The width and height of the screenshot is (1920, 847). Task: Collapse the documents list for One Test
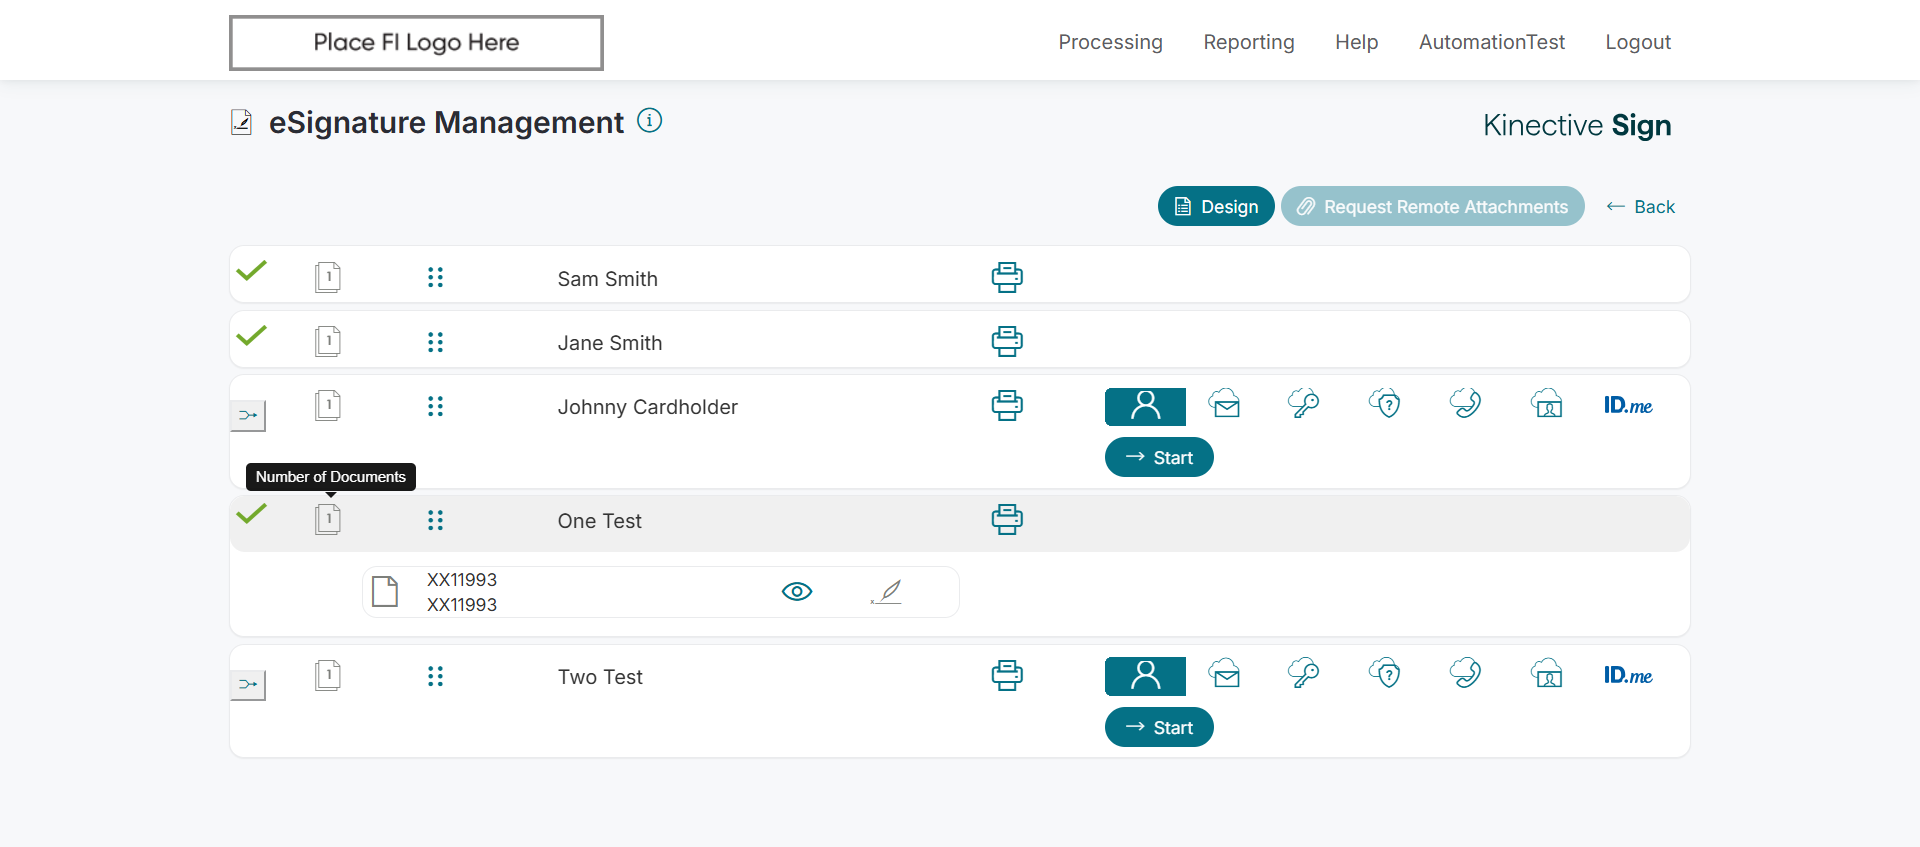click(x=328, y=519)
